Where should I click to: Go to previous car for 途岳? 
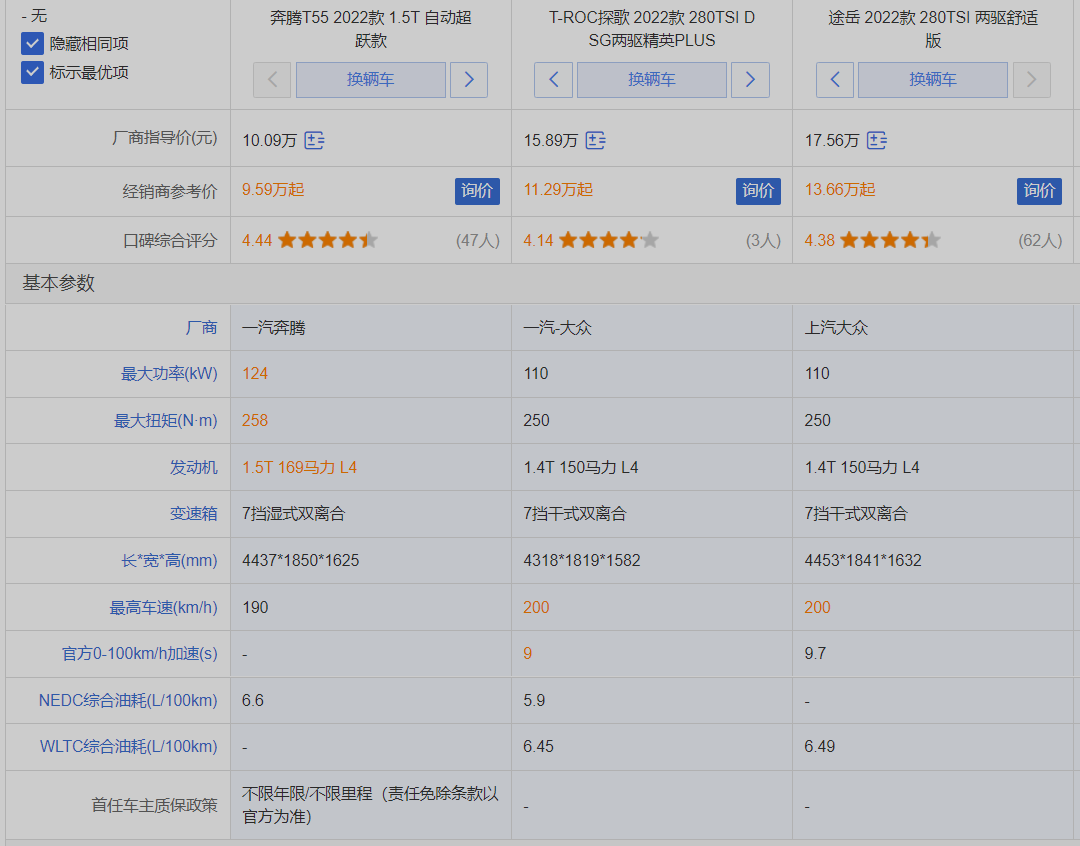pos(835,80)
